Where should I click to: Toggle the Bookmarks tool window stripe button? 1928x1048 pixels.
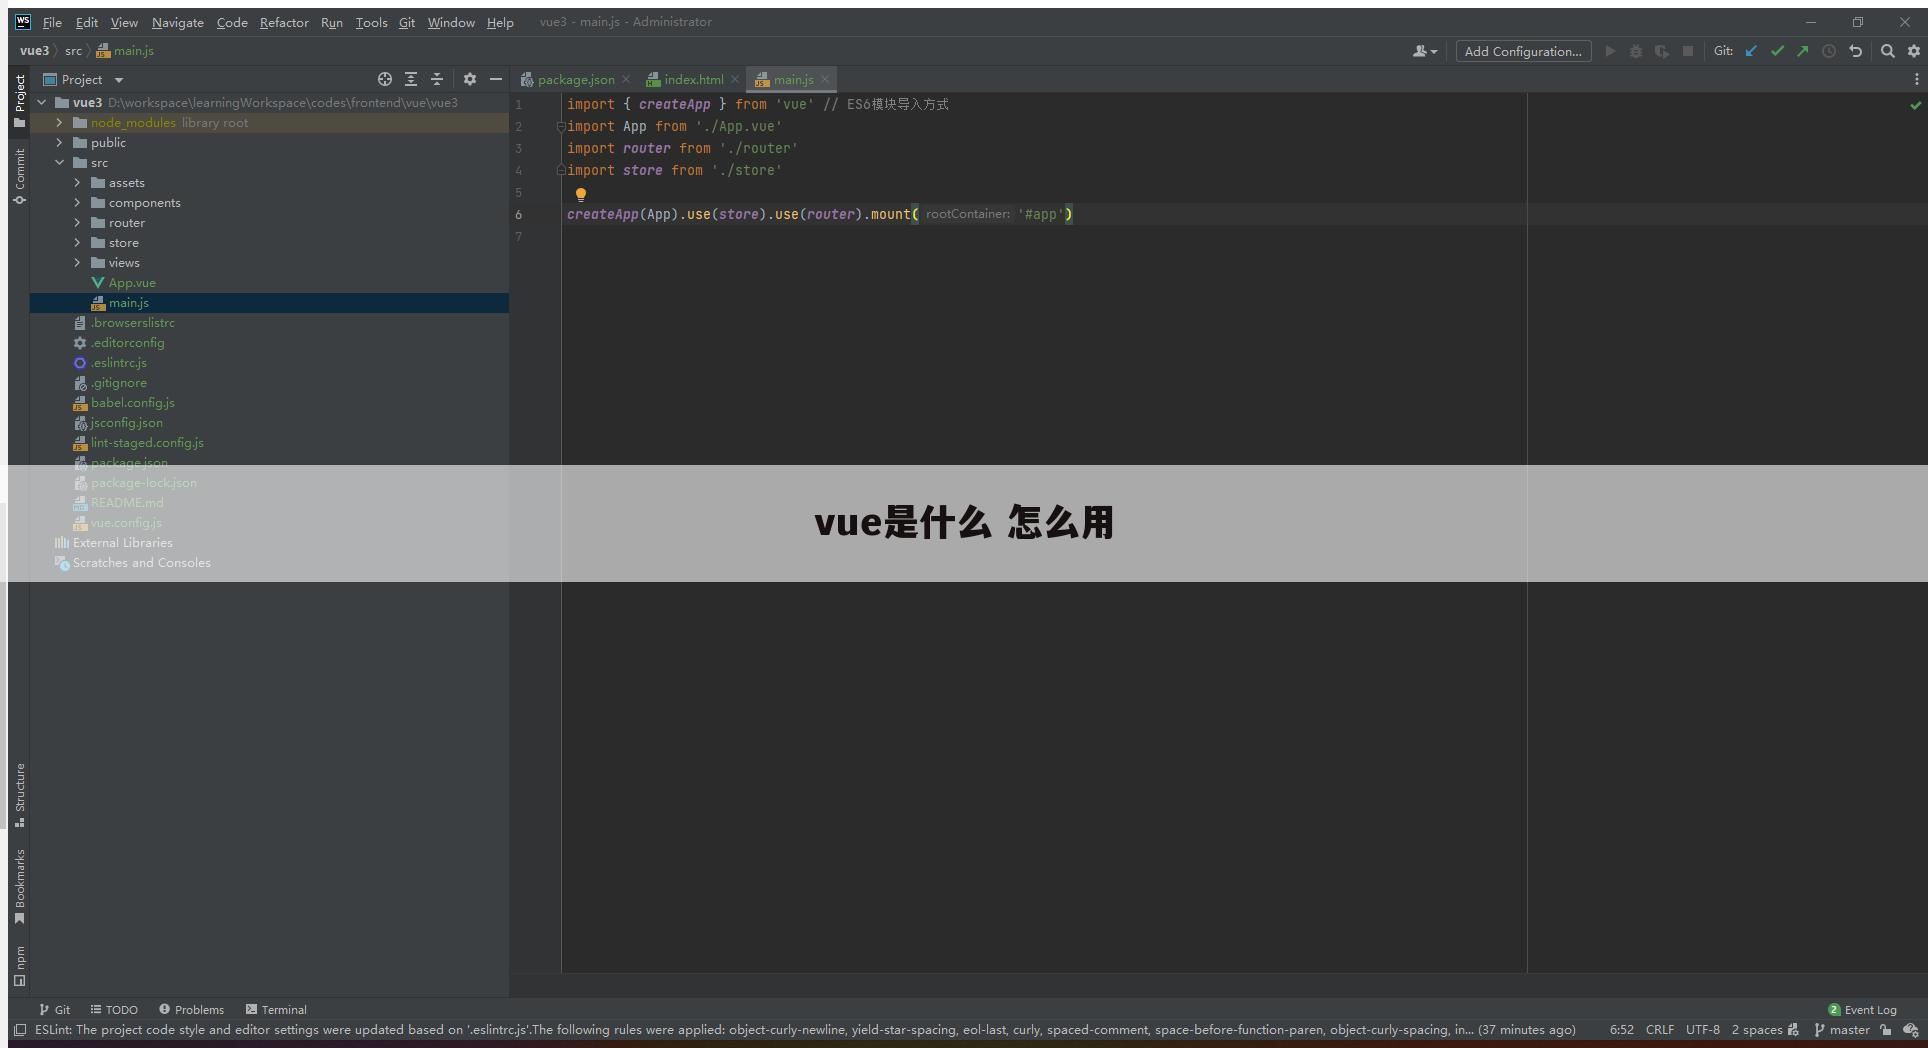pyautogui.click(x=19, y=887)
